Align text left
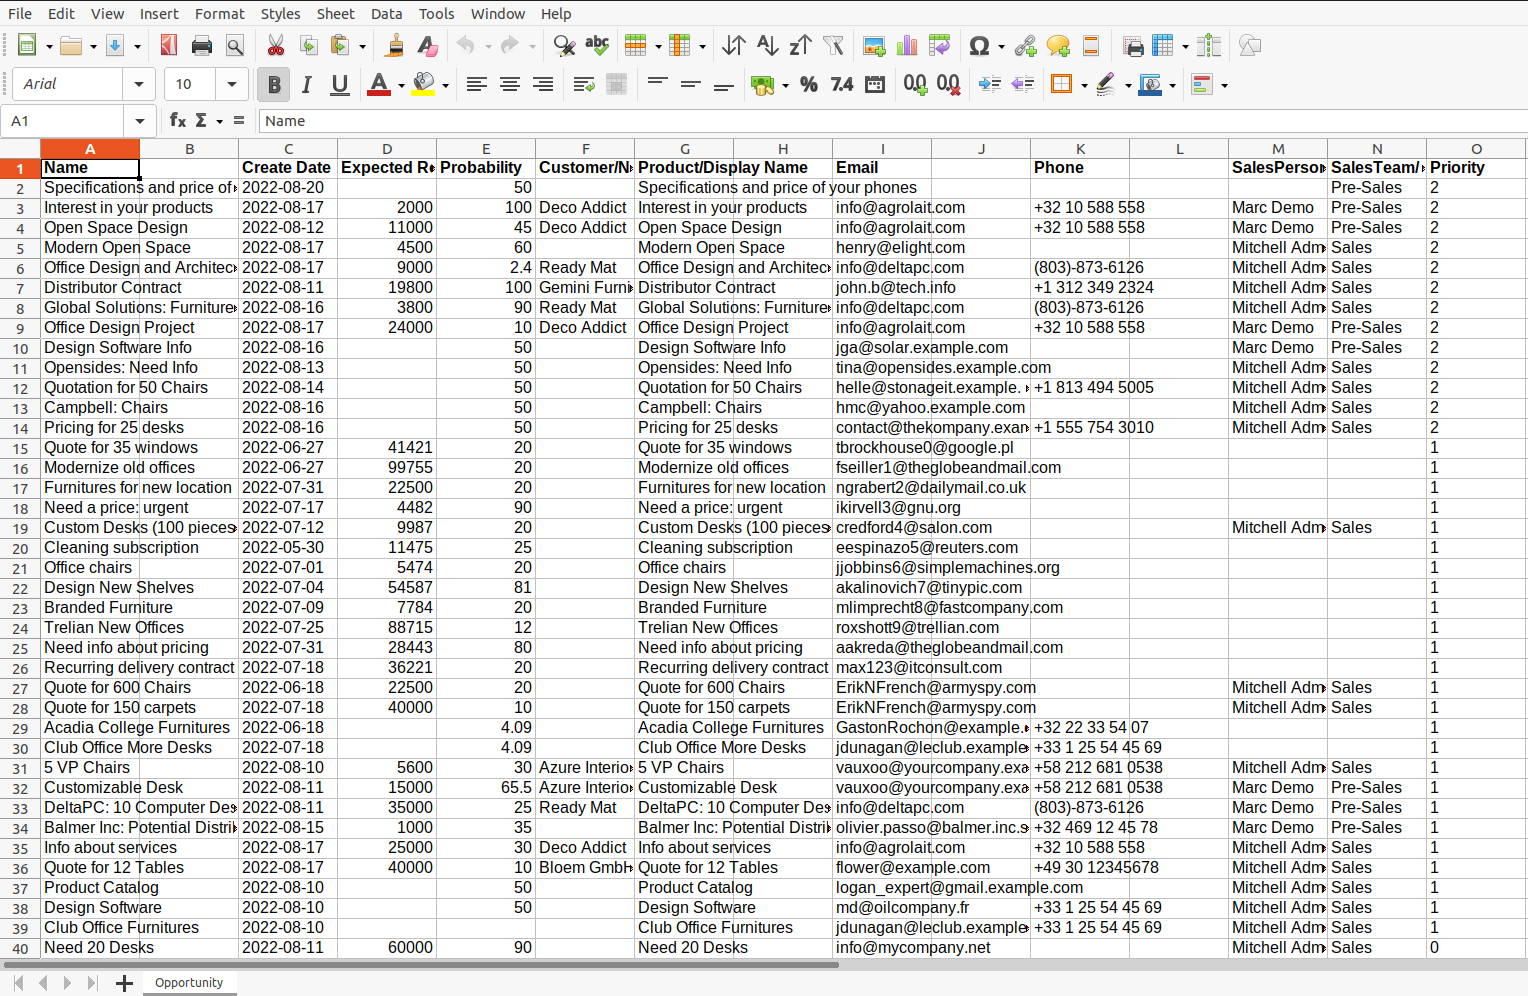The width and height of the screenshot is (1528, 996). [477, 84]
